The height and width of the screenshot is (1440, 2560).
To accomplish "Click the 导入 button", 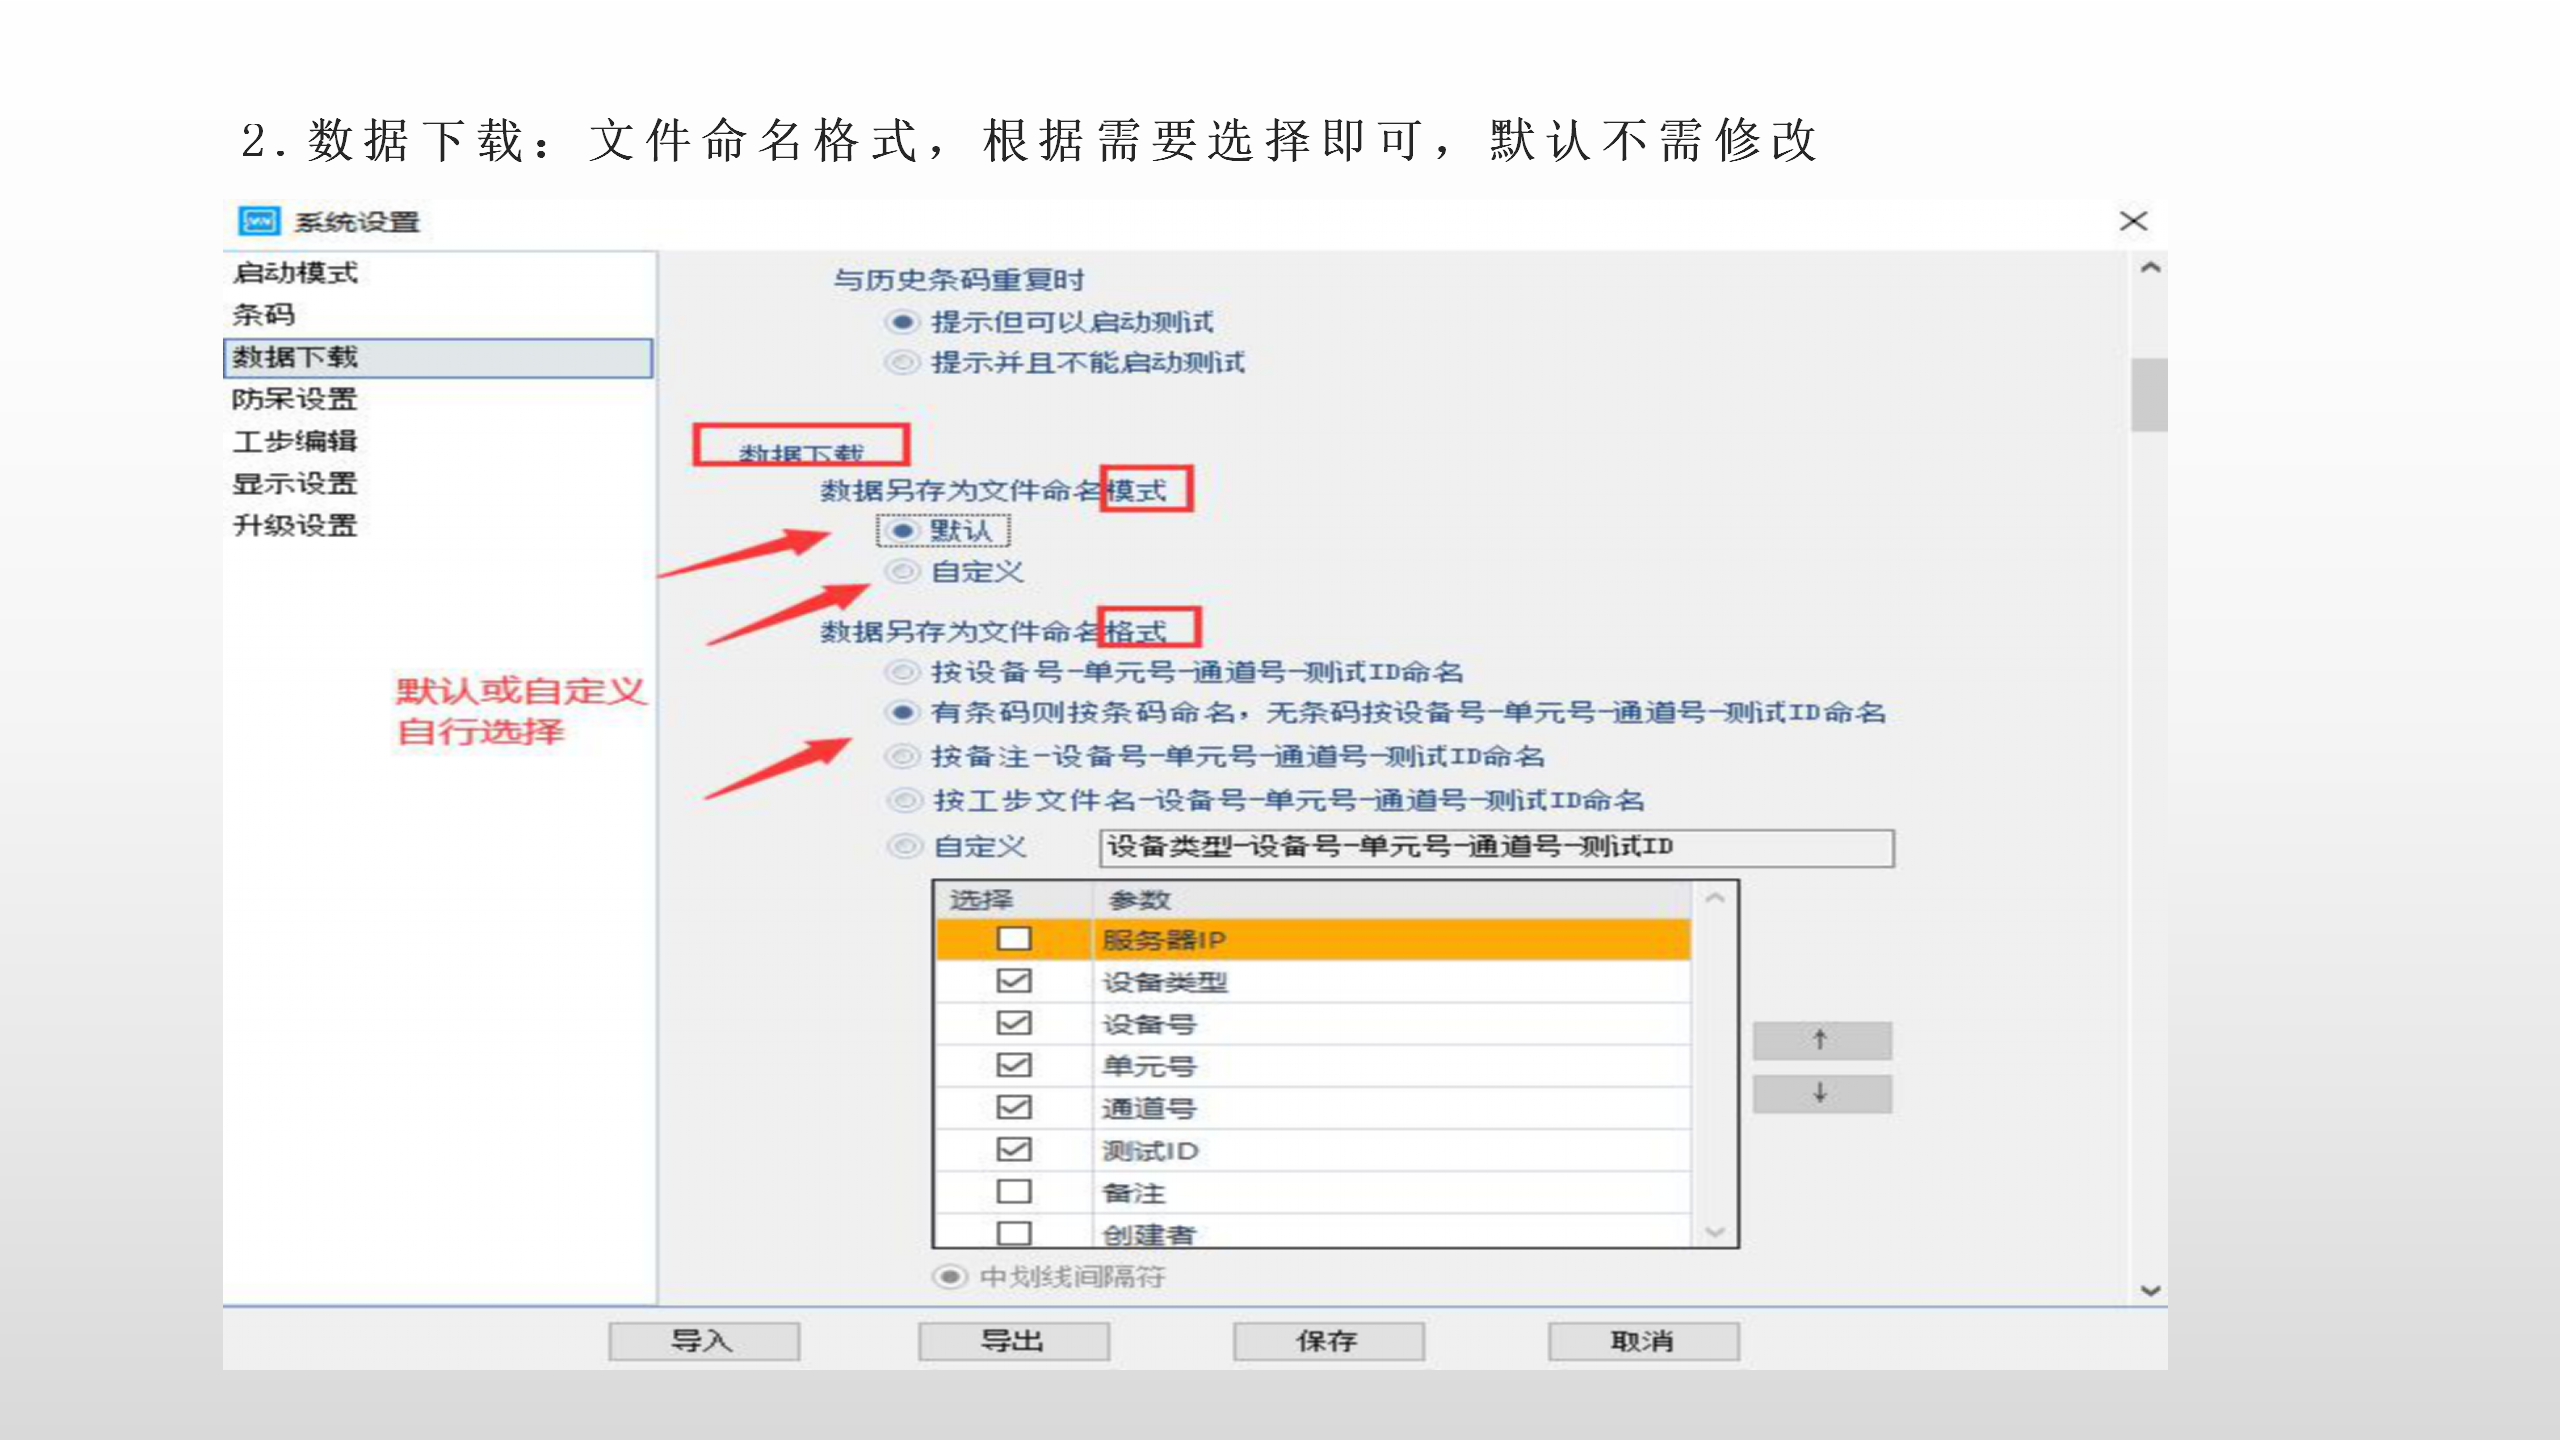I will point(704,1341).
